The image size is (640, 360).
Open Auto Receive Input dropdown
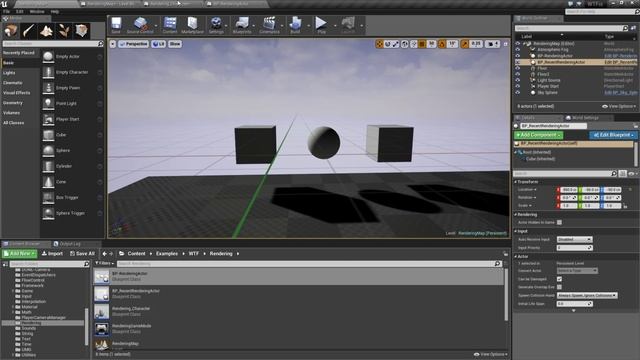[575, 240]
